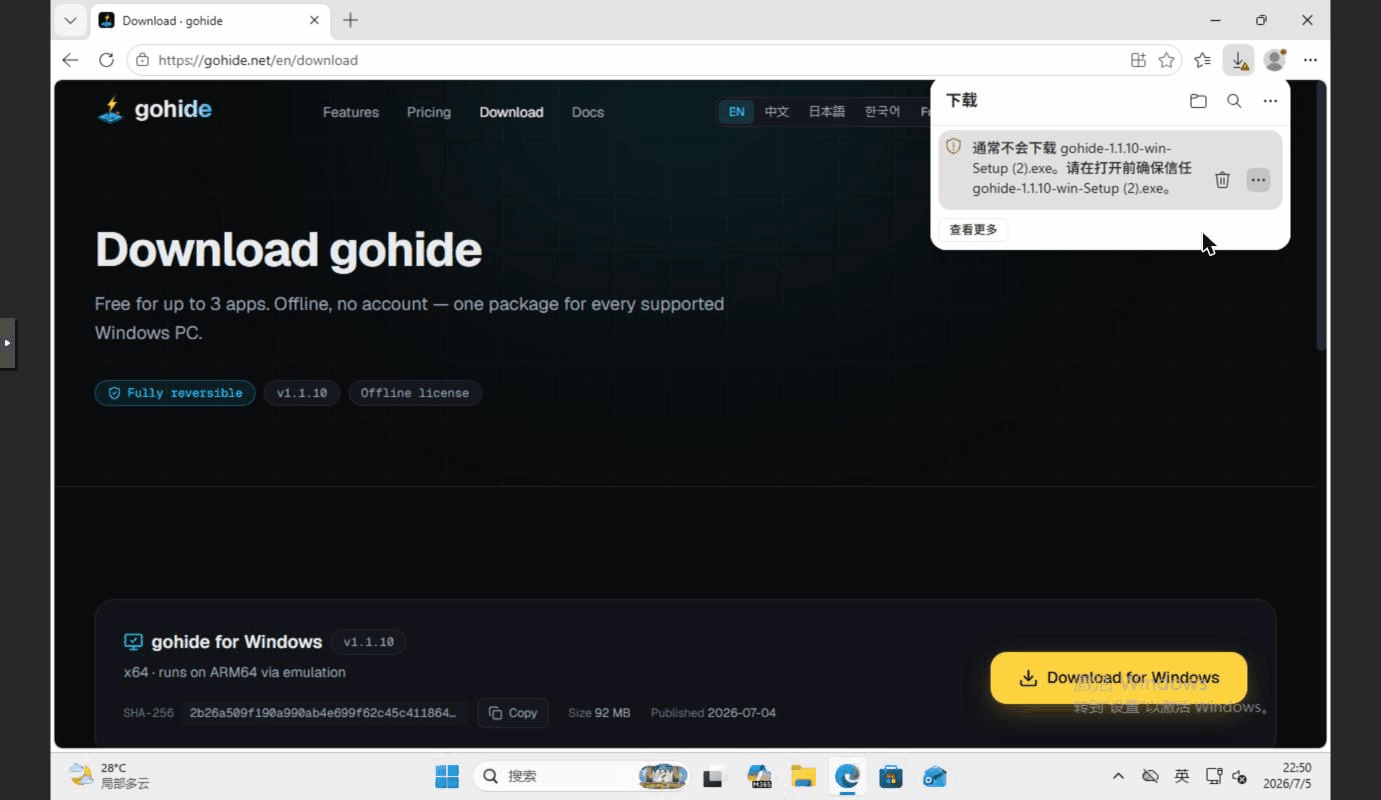Open Microsoft Store from the taskbar

[x=891, y=776]
